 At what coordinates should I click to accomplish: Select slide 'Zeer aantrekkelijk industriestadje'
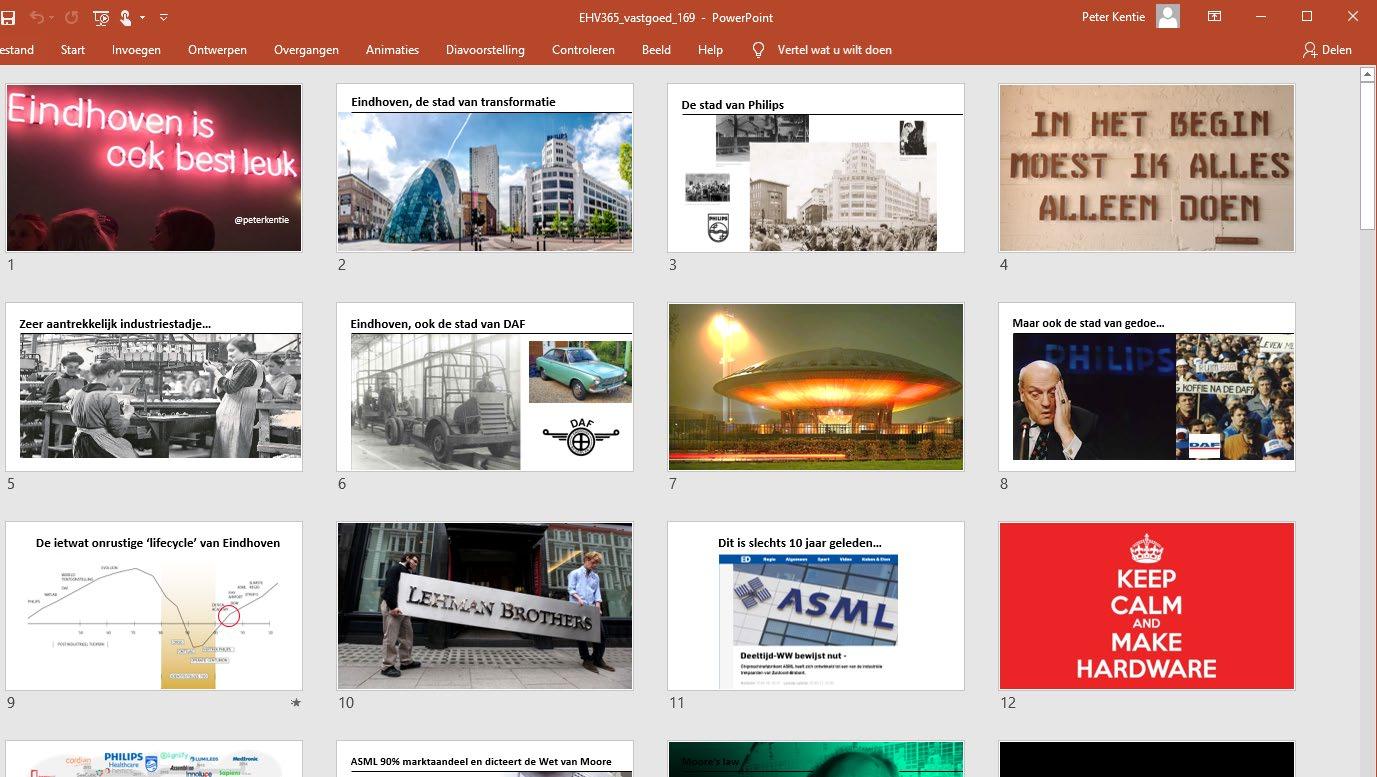(x=154, y=387)
